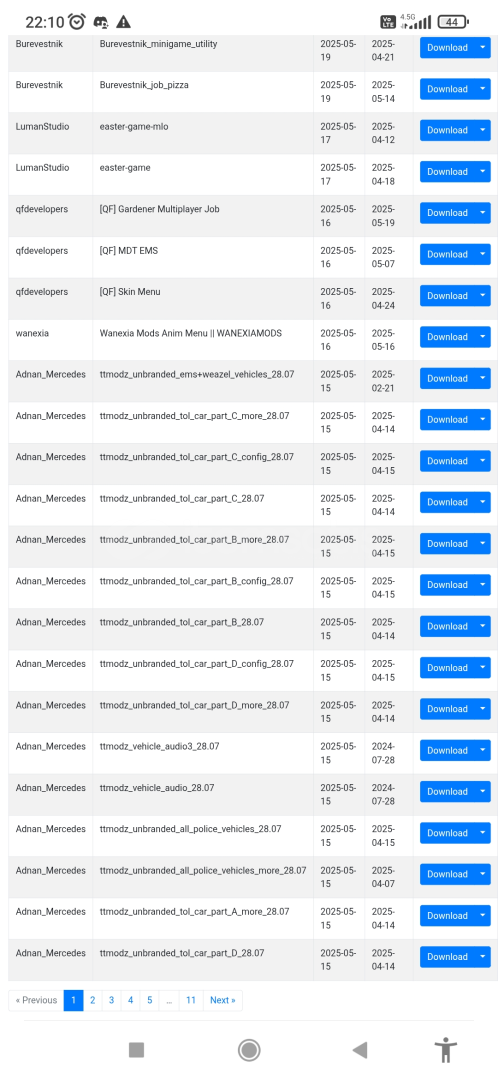This screenshot has width=498, height=1080.
Task: Open the download options arrow for [QF] Skin Menu
Action: [x=482, y=295]
